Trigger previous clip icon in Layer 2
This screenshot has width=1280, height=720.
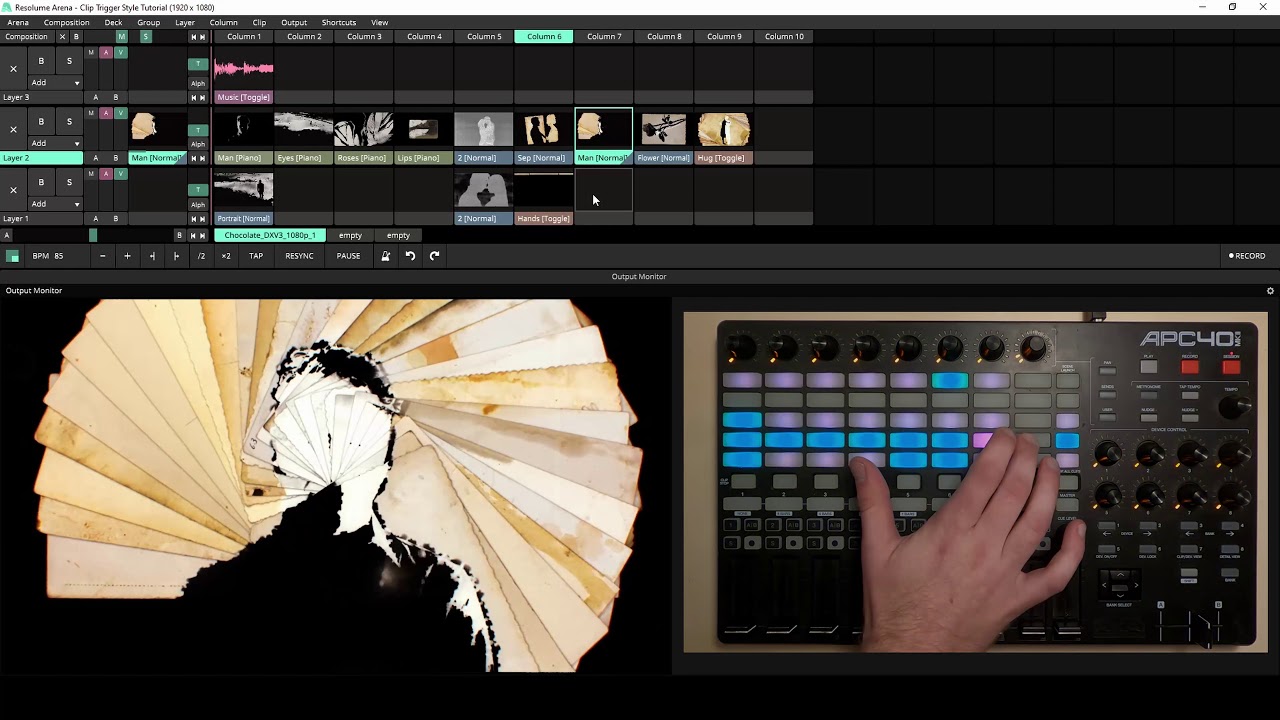tap(193, 158)
